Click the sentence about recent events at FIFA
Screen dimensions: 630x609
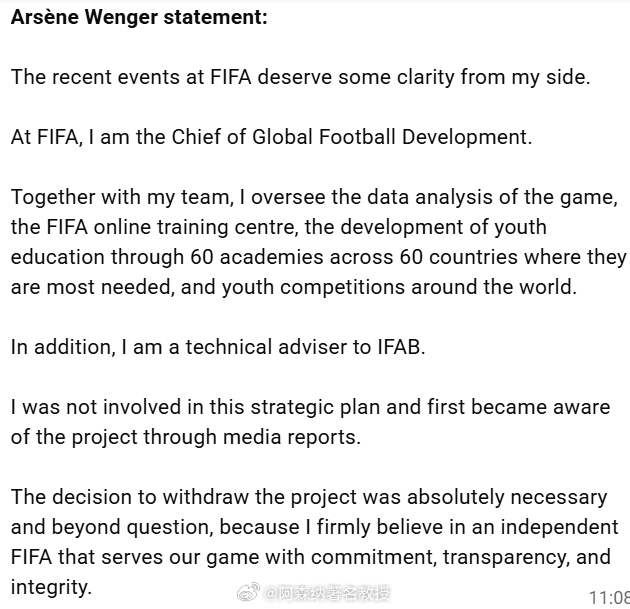(x=301, y=77)
